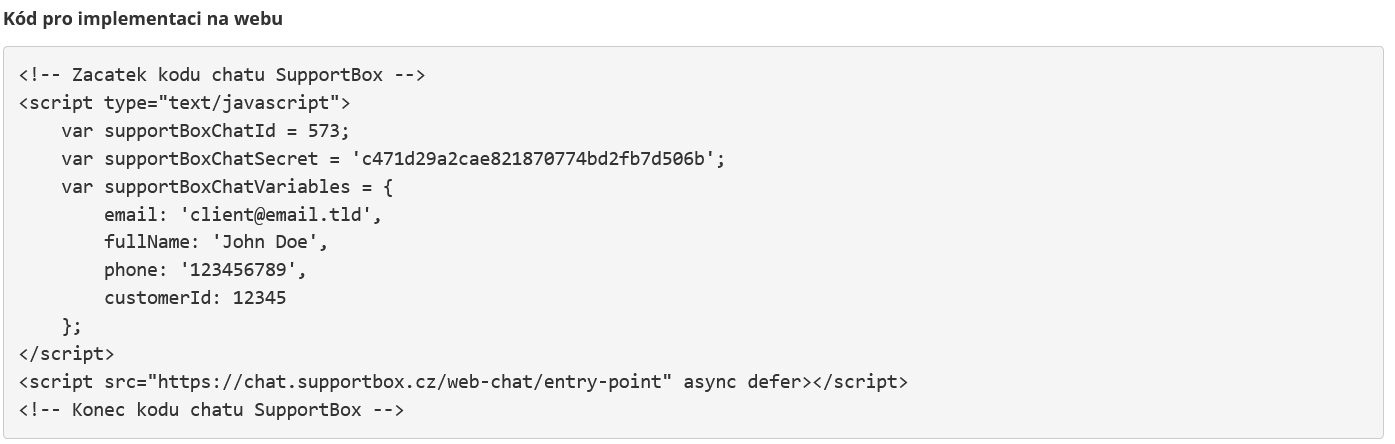1395x444 pixels.
Task: Click the customerId key in the code
Action: 158,298
